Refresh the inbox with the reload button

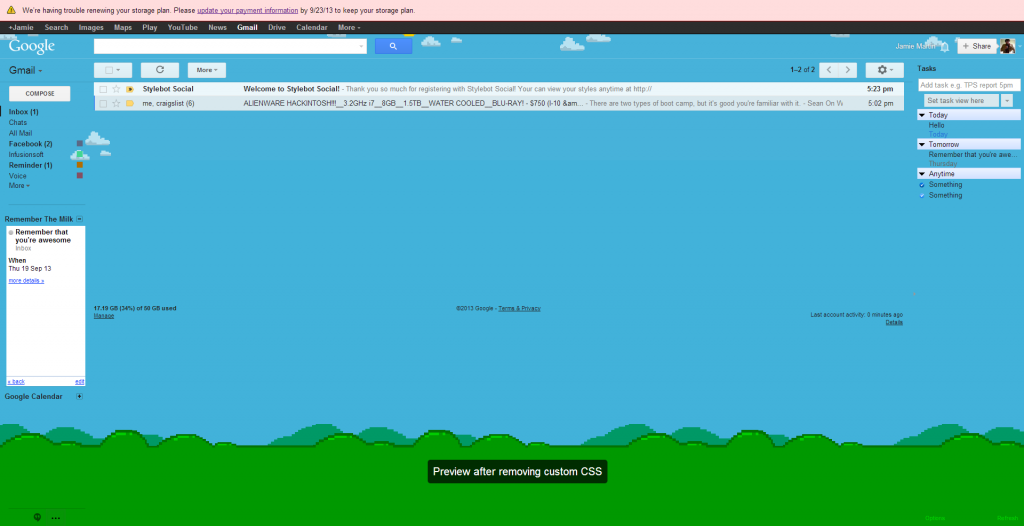[160, 70]
